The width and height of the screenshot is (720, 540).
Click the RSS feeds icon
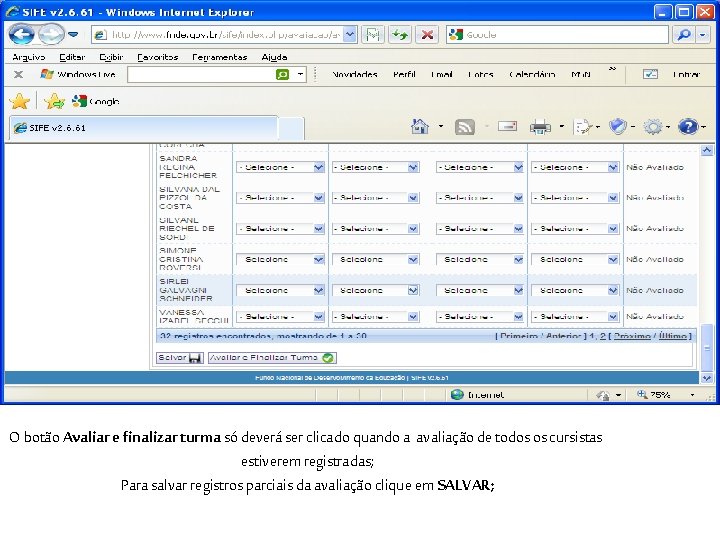click(465, 127)
